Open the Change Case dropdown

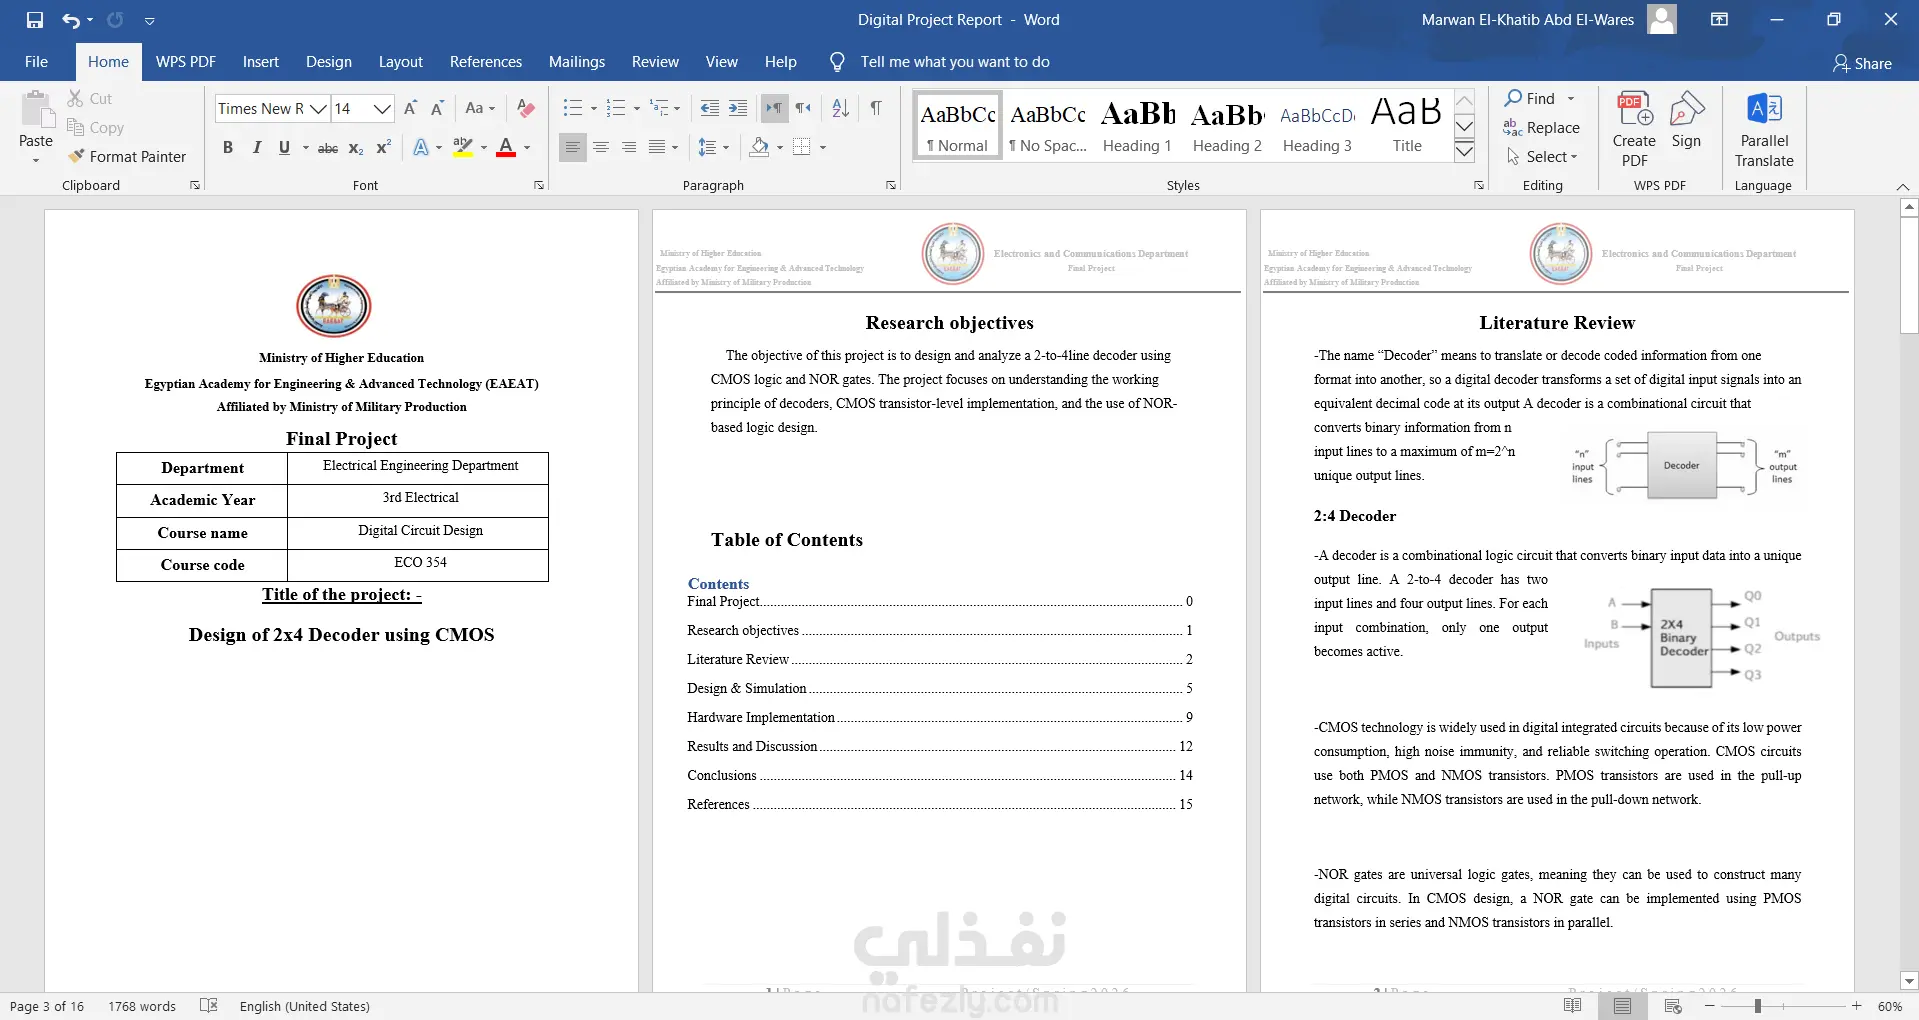coord(480,108)
